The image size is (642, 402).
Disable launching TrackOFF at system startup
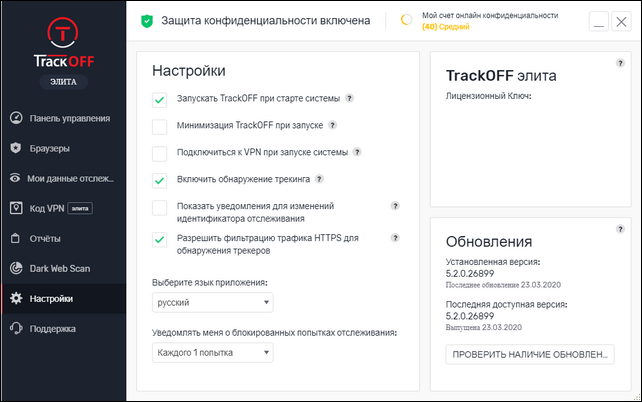159,99
